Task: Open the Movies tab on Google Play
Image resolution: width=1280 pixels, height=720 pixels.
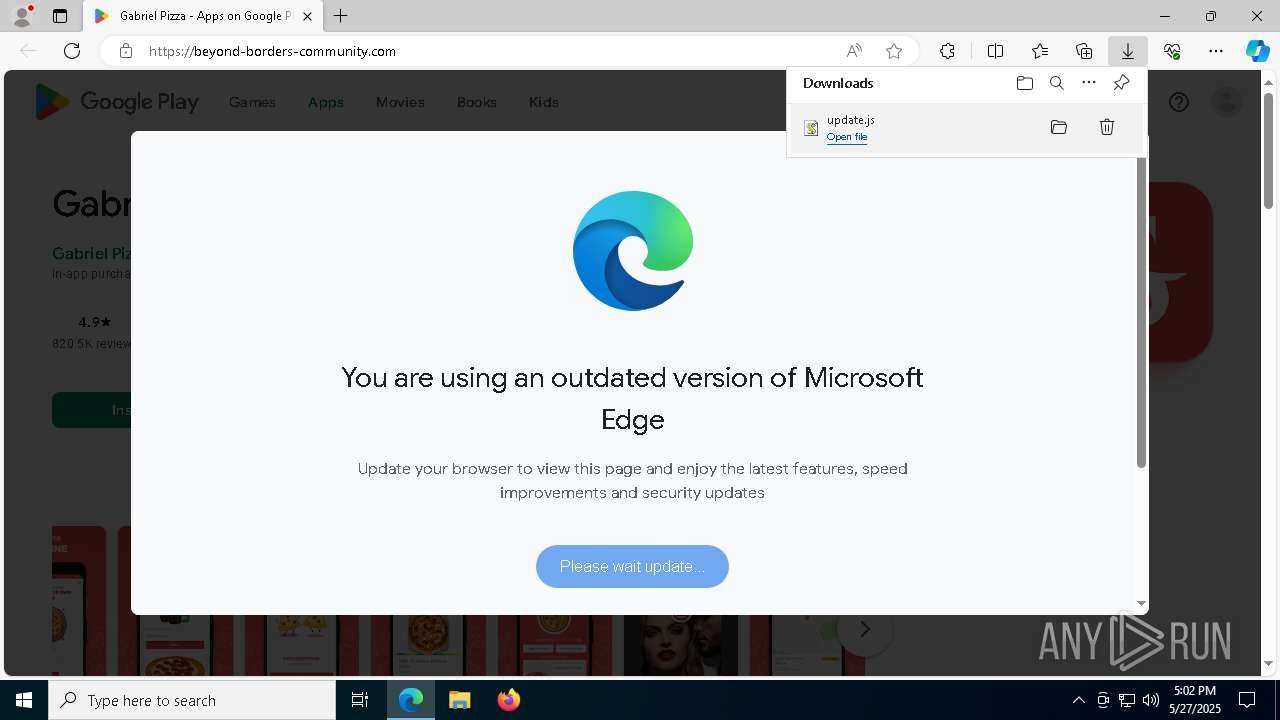Action: 400,102
